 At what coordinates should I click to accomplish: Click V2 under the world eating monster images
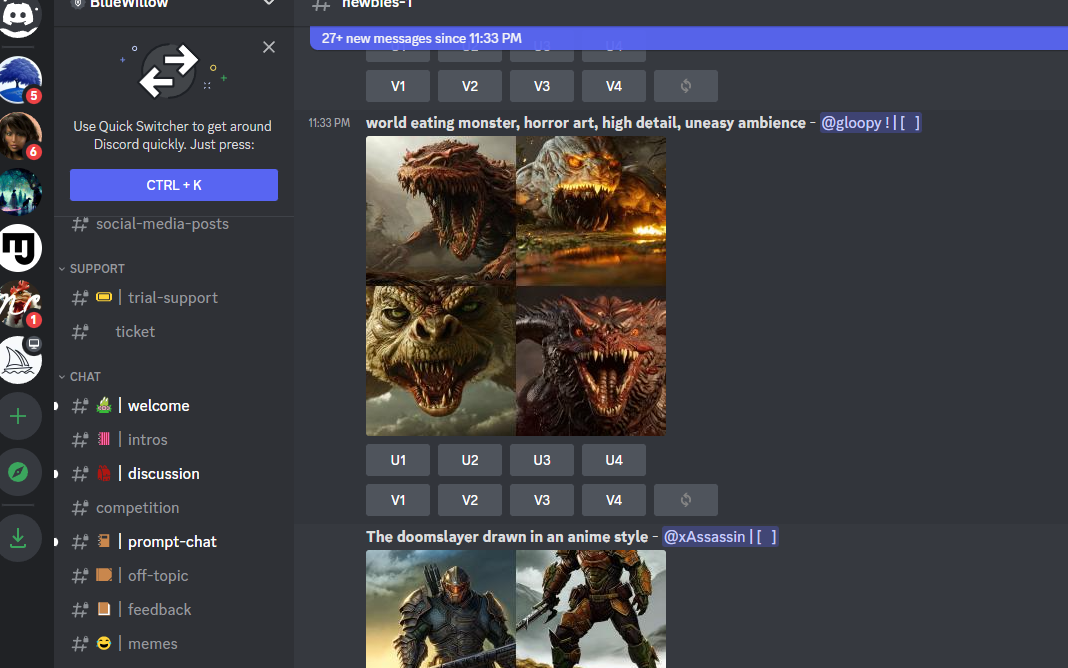[470, 500]
